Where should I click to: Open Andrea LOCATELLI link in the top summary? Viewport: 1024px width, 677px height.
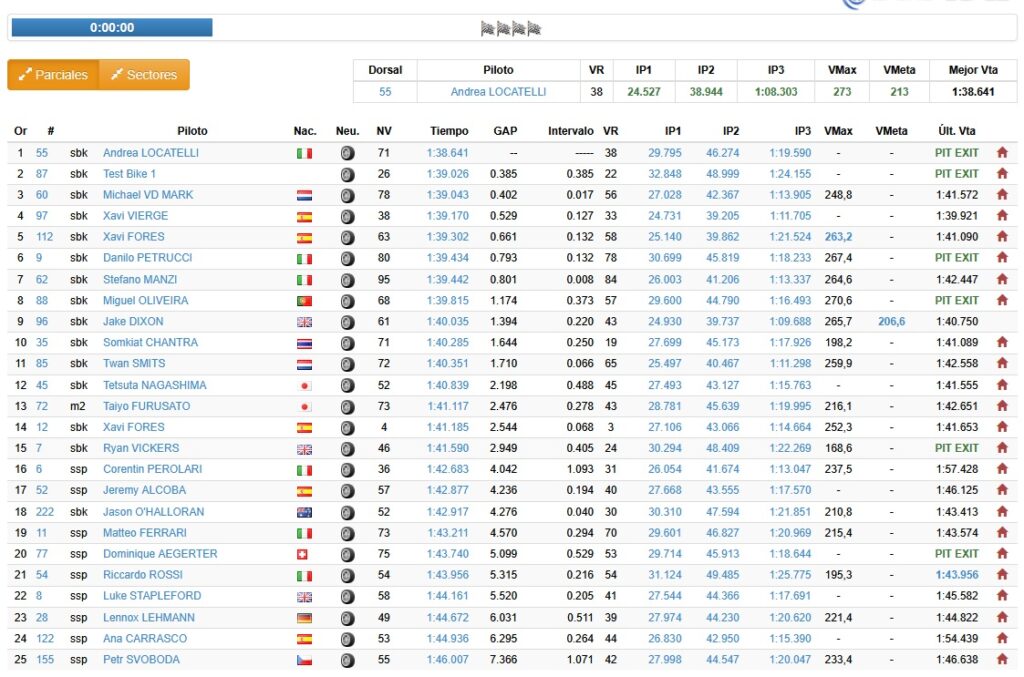tap(498, 92)
